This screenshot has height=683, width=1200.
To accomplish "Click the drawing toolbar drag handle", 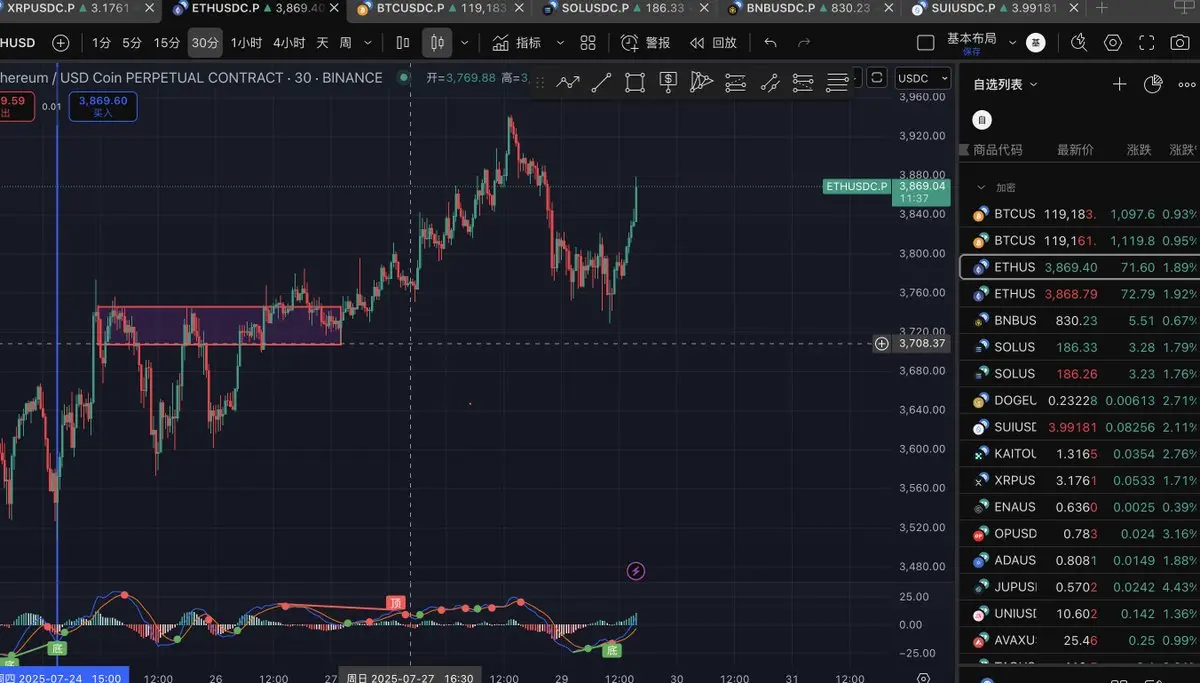I will pos(540,82).
